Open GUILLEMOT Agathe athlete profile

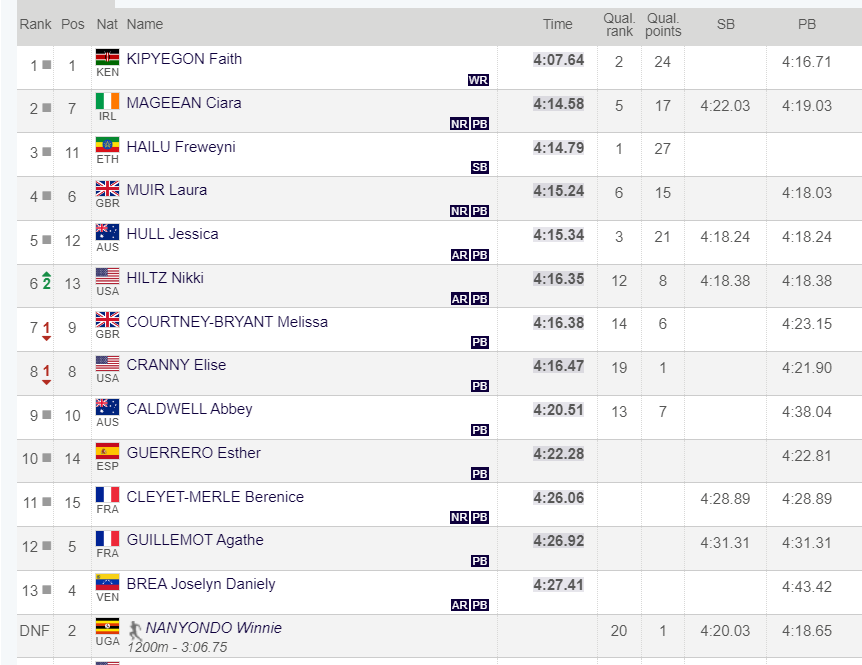(195, 540)
